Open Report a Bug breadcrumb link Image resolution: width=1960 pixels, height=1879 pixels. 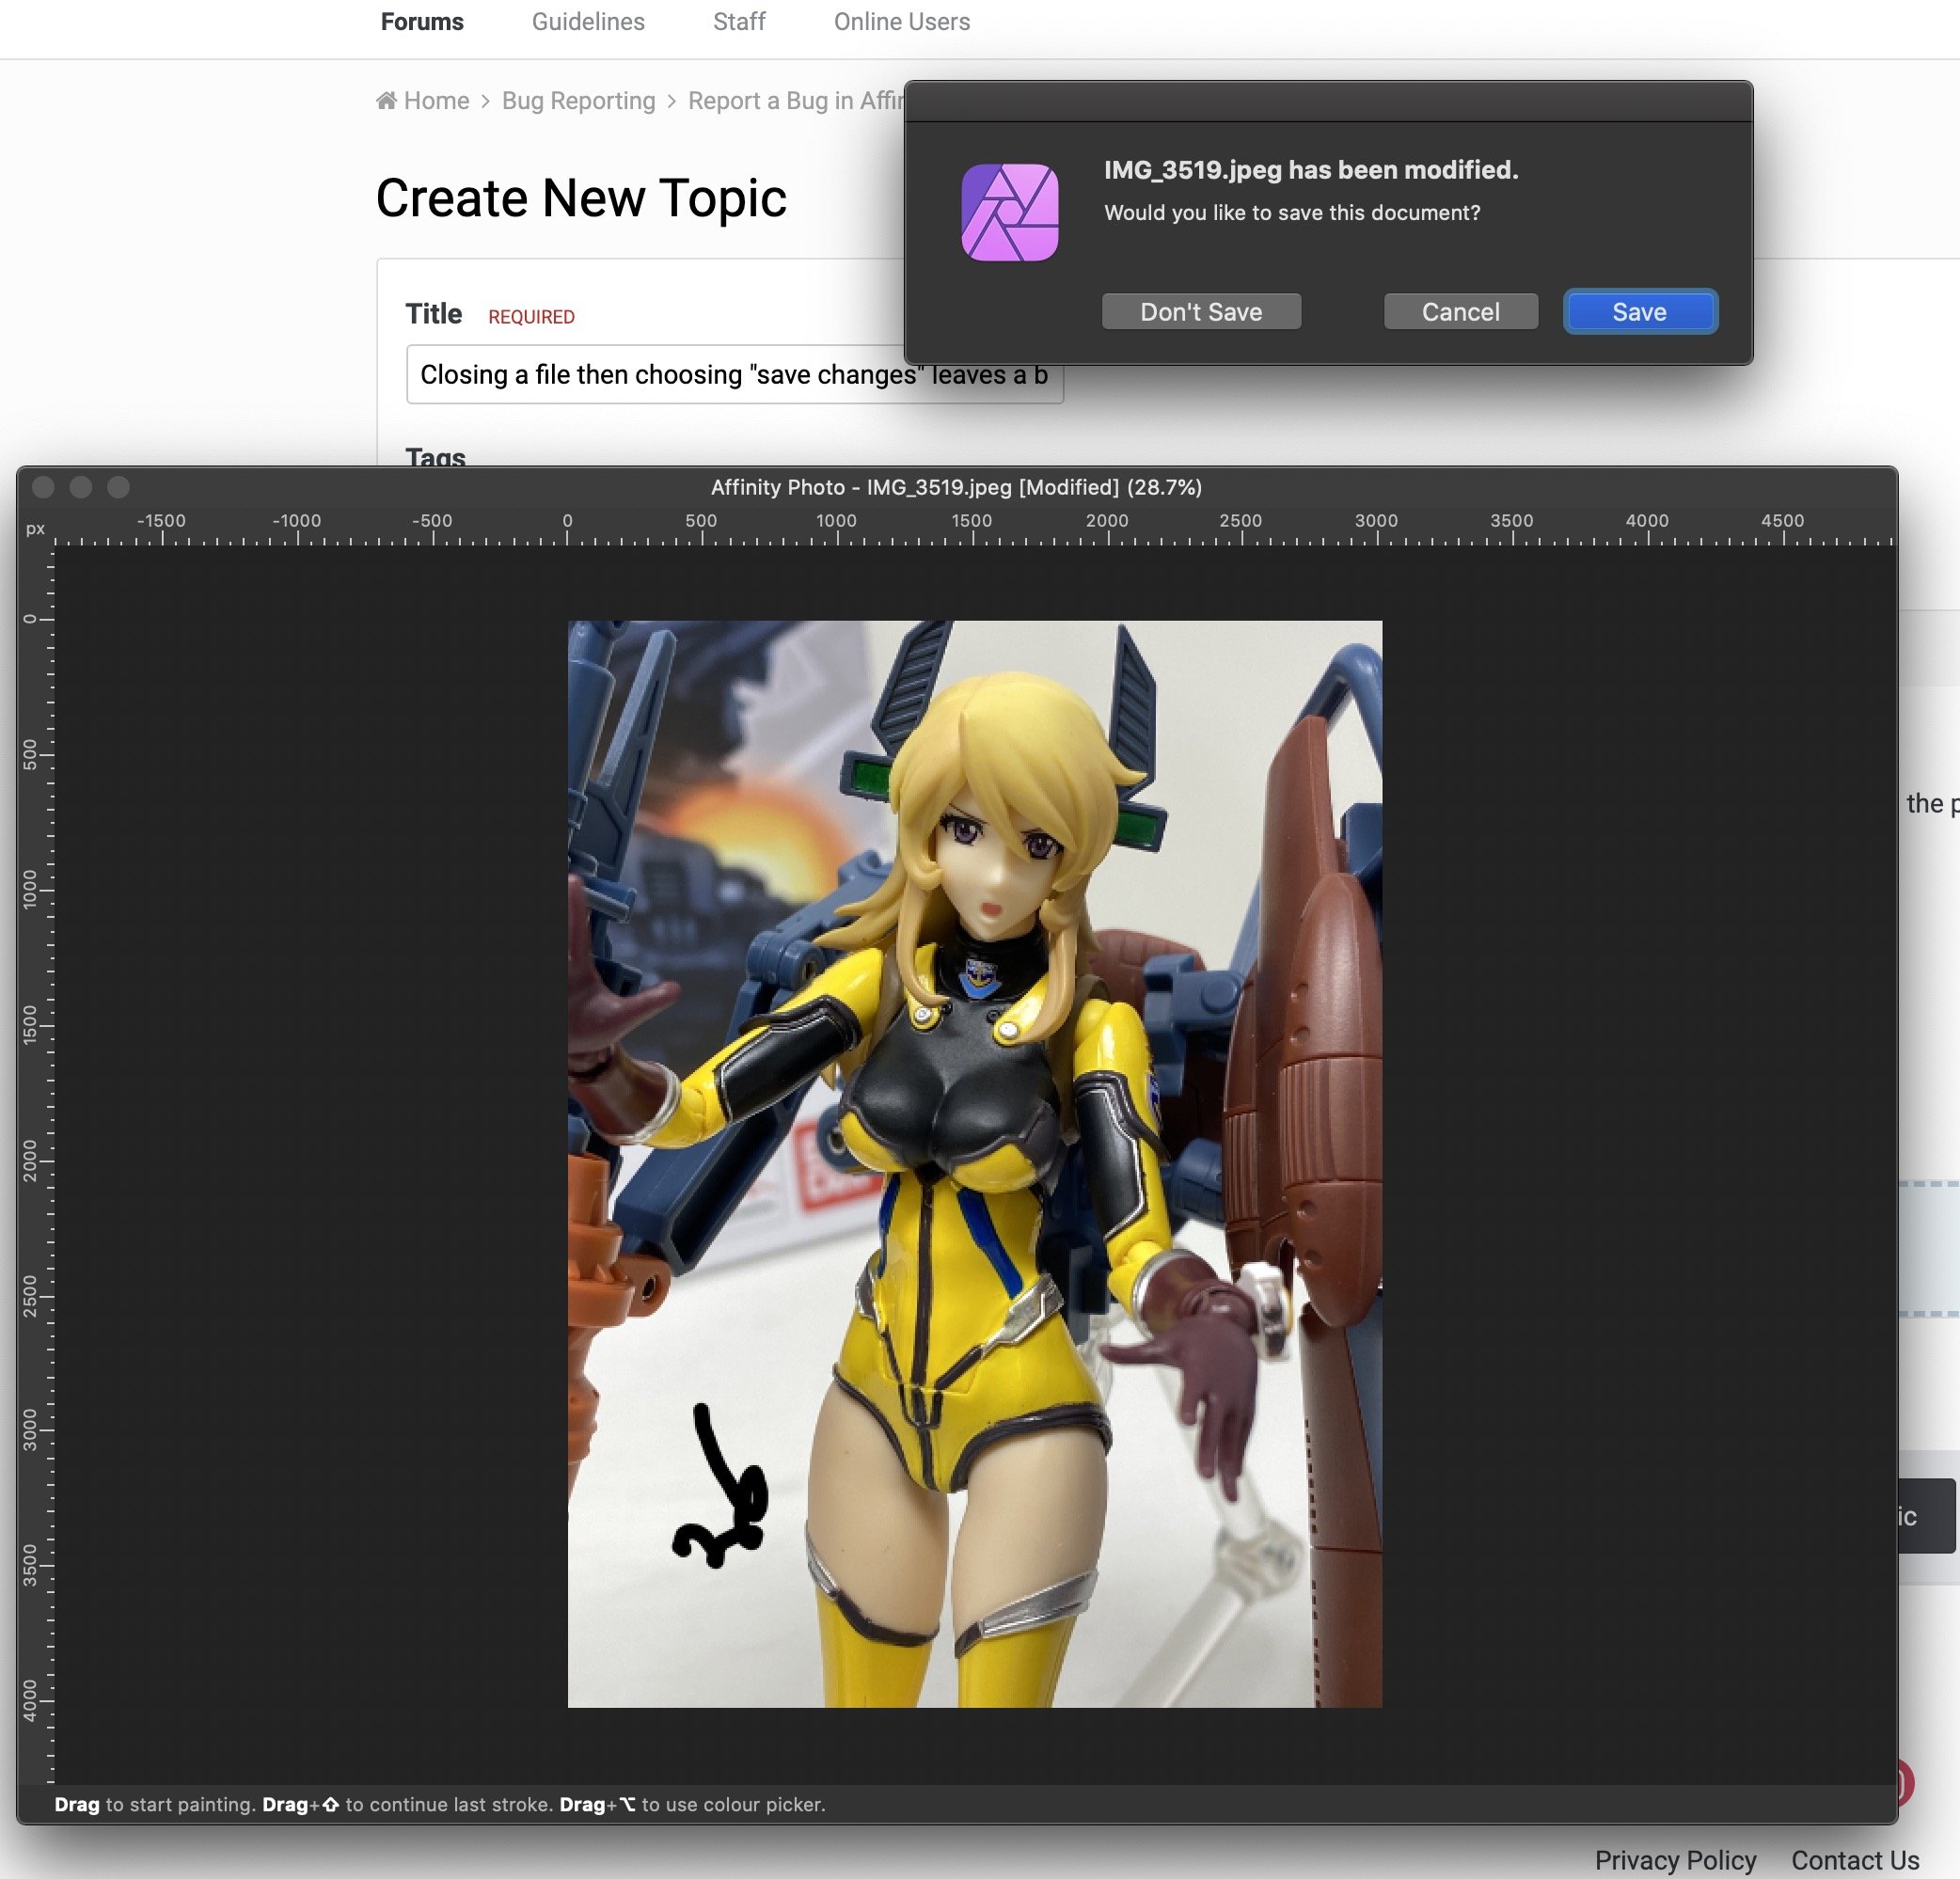click(796, 101)
